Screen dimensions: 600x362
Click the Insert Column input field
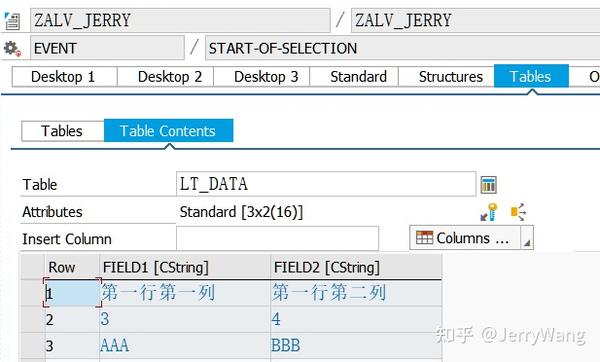(277, 239)
